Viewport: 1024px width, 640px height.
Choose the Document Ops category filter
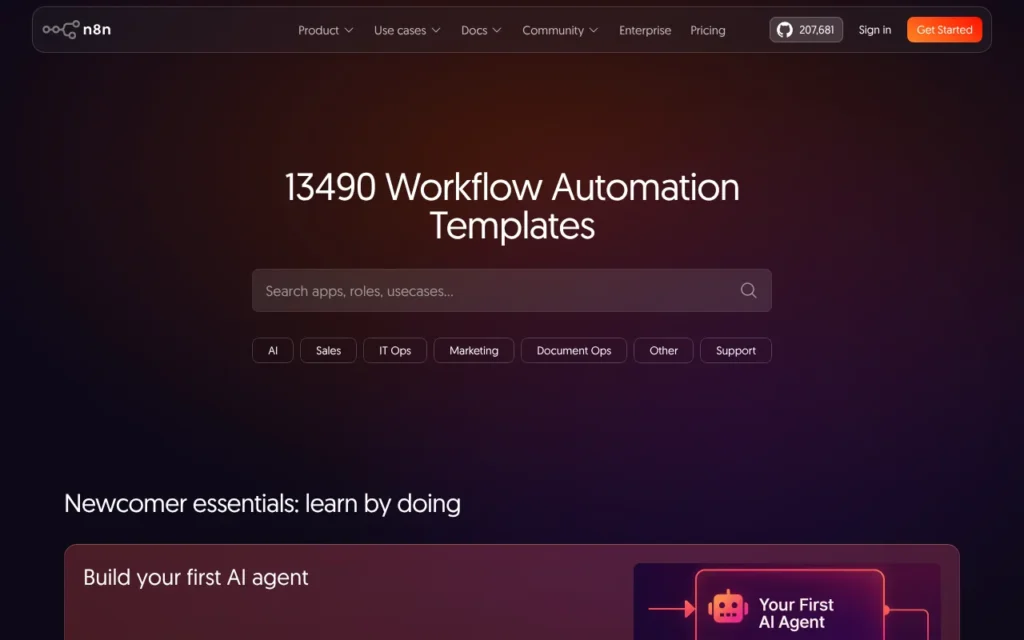pyautogui.click(x=573, y=351)
